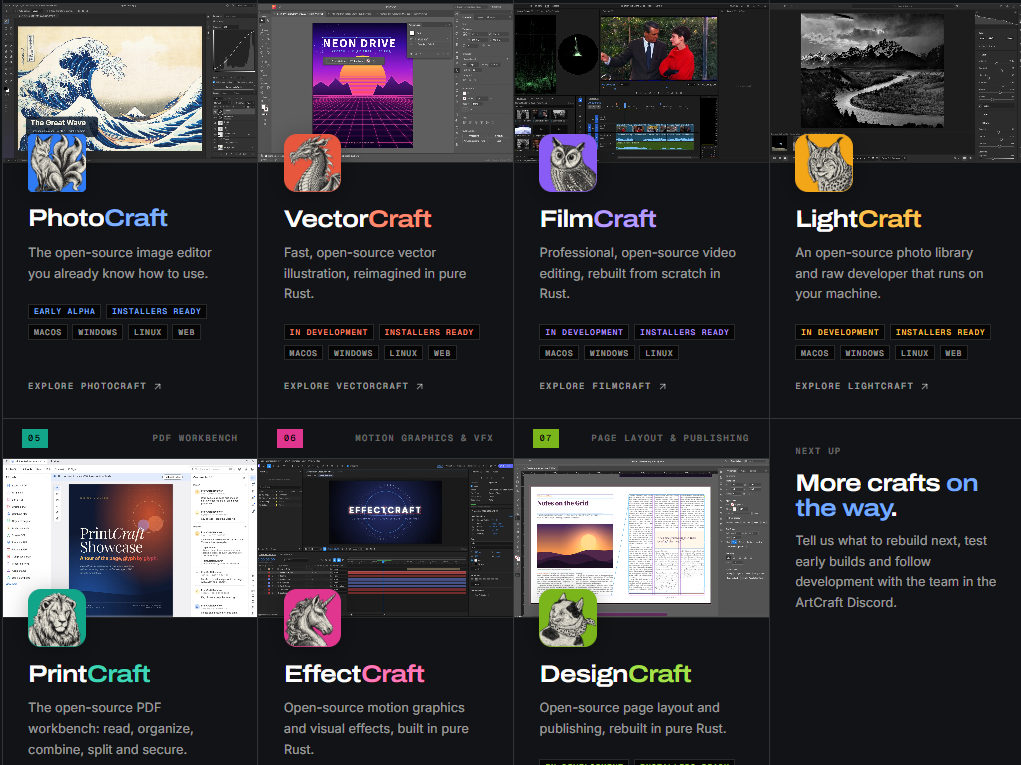Image resolution: width=1021 pixels, height=765 pixels.
Task: Click the FilmCraft owl app icon
Action: [x=568, y=163]
